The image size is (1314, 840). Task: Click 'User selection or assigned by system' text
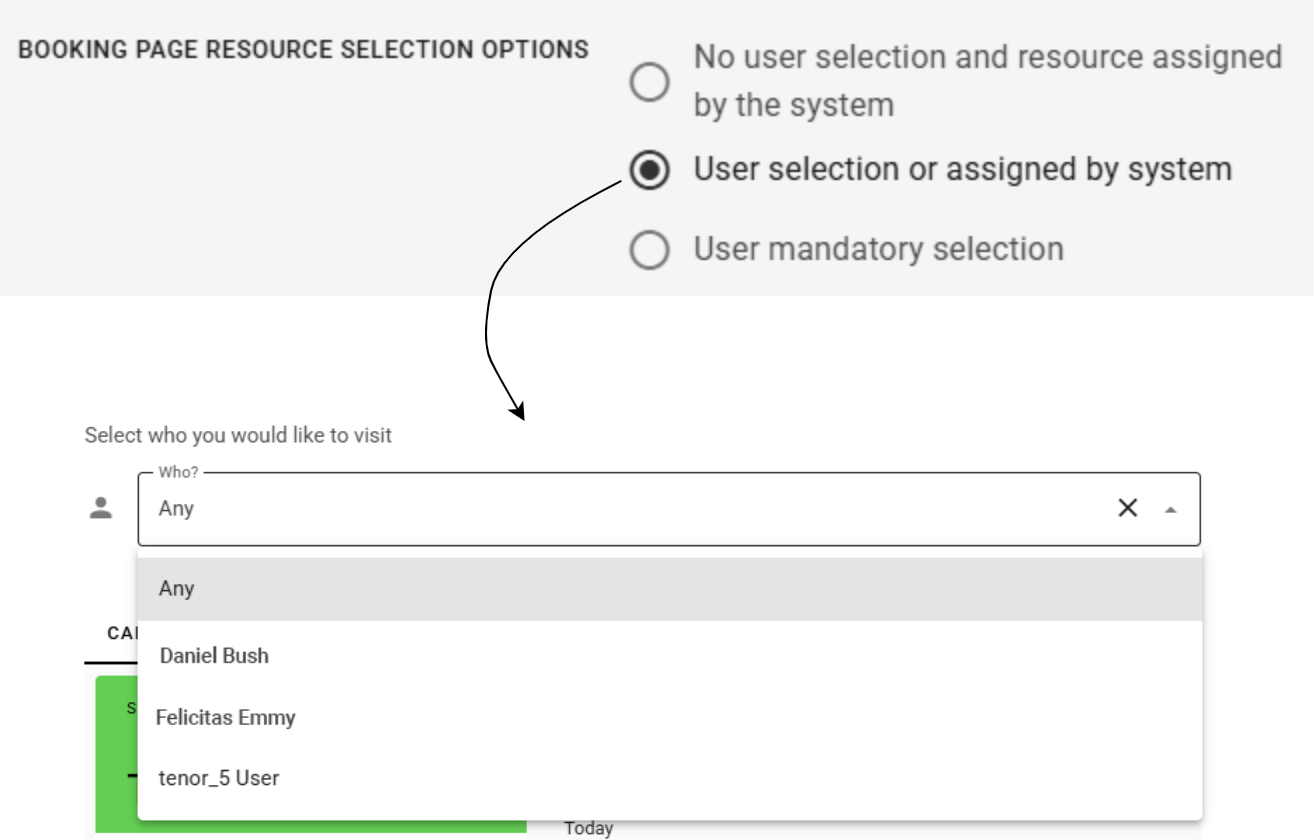(x=962, y=170)
